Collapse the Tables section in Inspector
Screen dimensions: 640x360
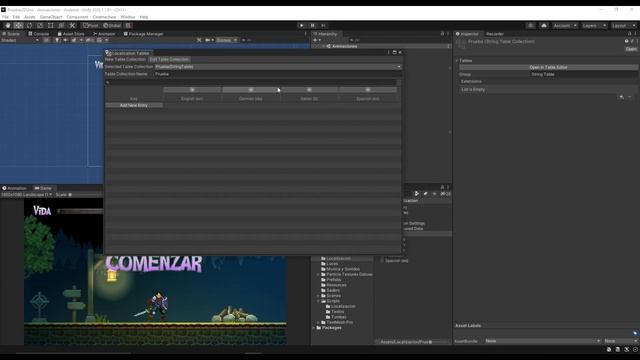pos(457,60)
